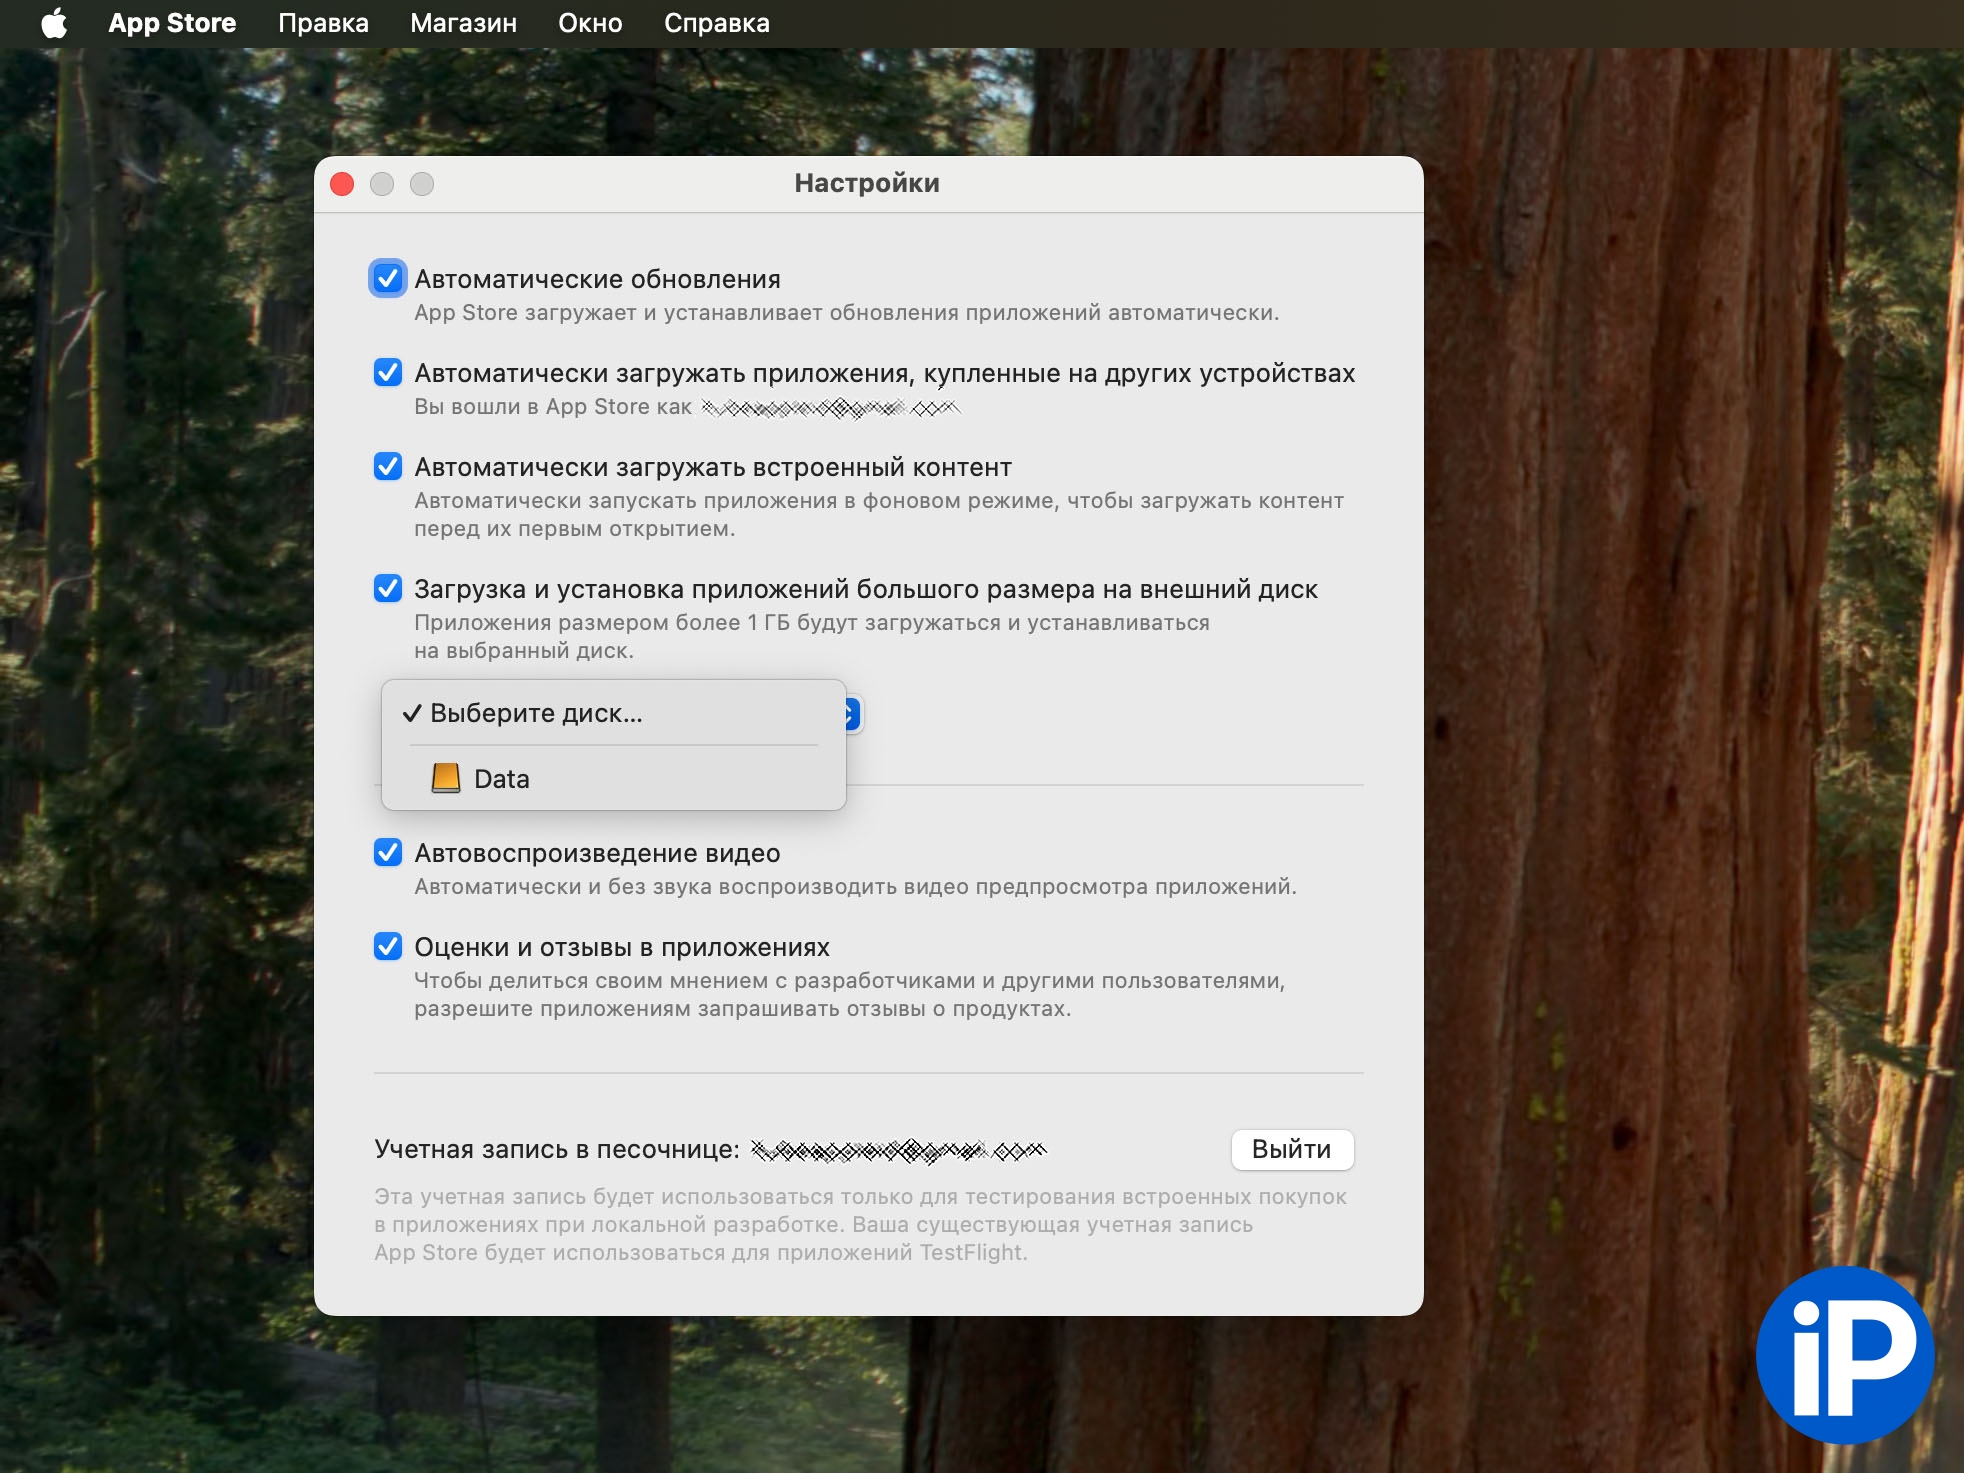
Task: Turn off Автовоспроизведение видео checkbox
Action: [x=388, y=853]
